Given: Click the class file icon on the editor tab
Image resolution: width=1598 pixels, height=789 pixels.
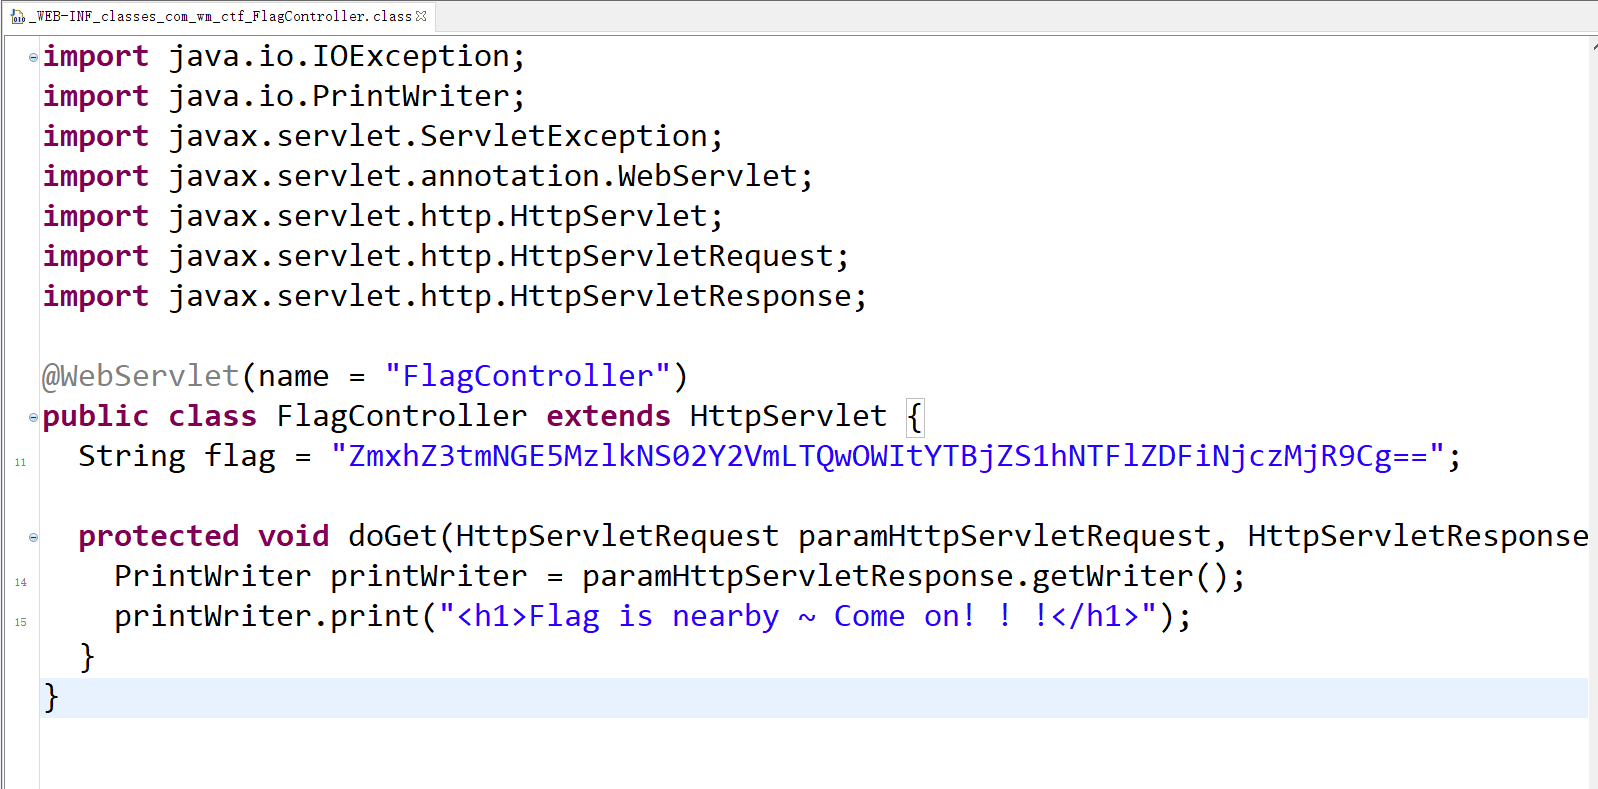Looking at the screenshot, I should tap(18, 17).
